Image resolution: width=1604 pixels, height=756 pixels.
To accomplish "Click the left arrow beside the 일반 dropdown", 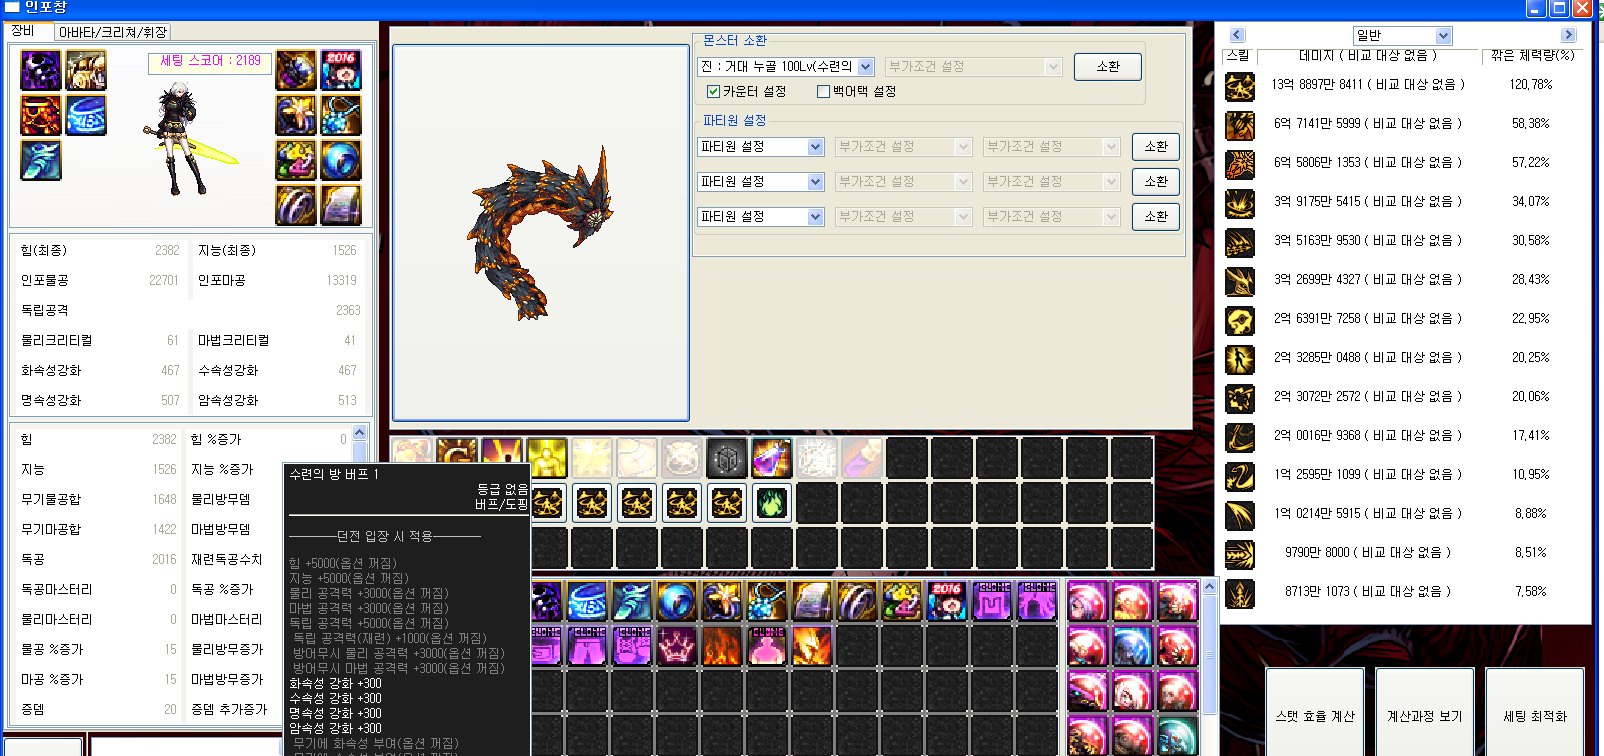I will coord(1237,35).
